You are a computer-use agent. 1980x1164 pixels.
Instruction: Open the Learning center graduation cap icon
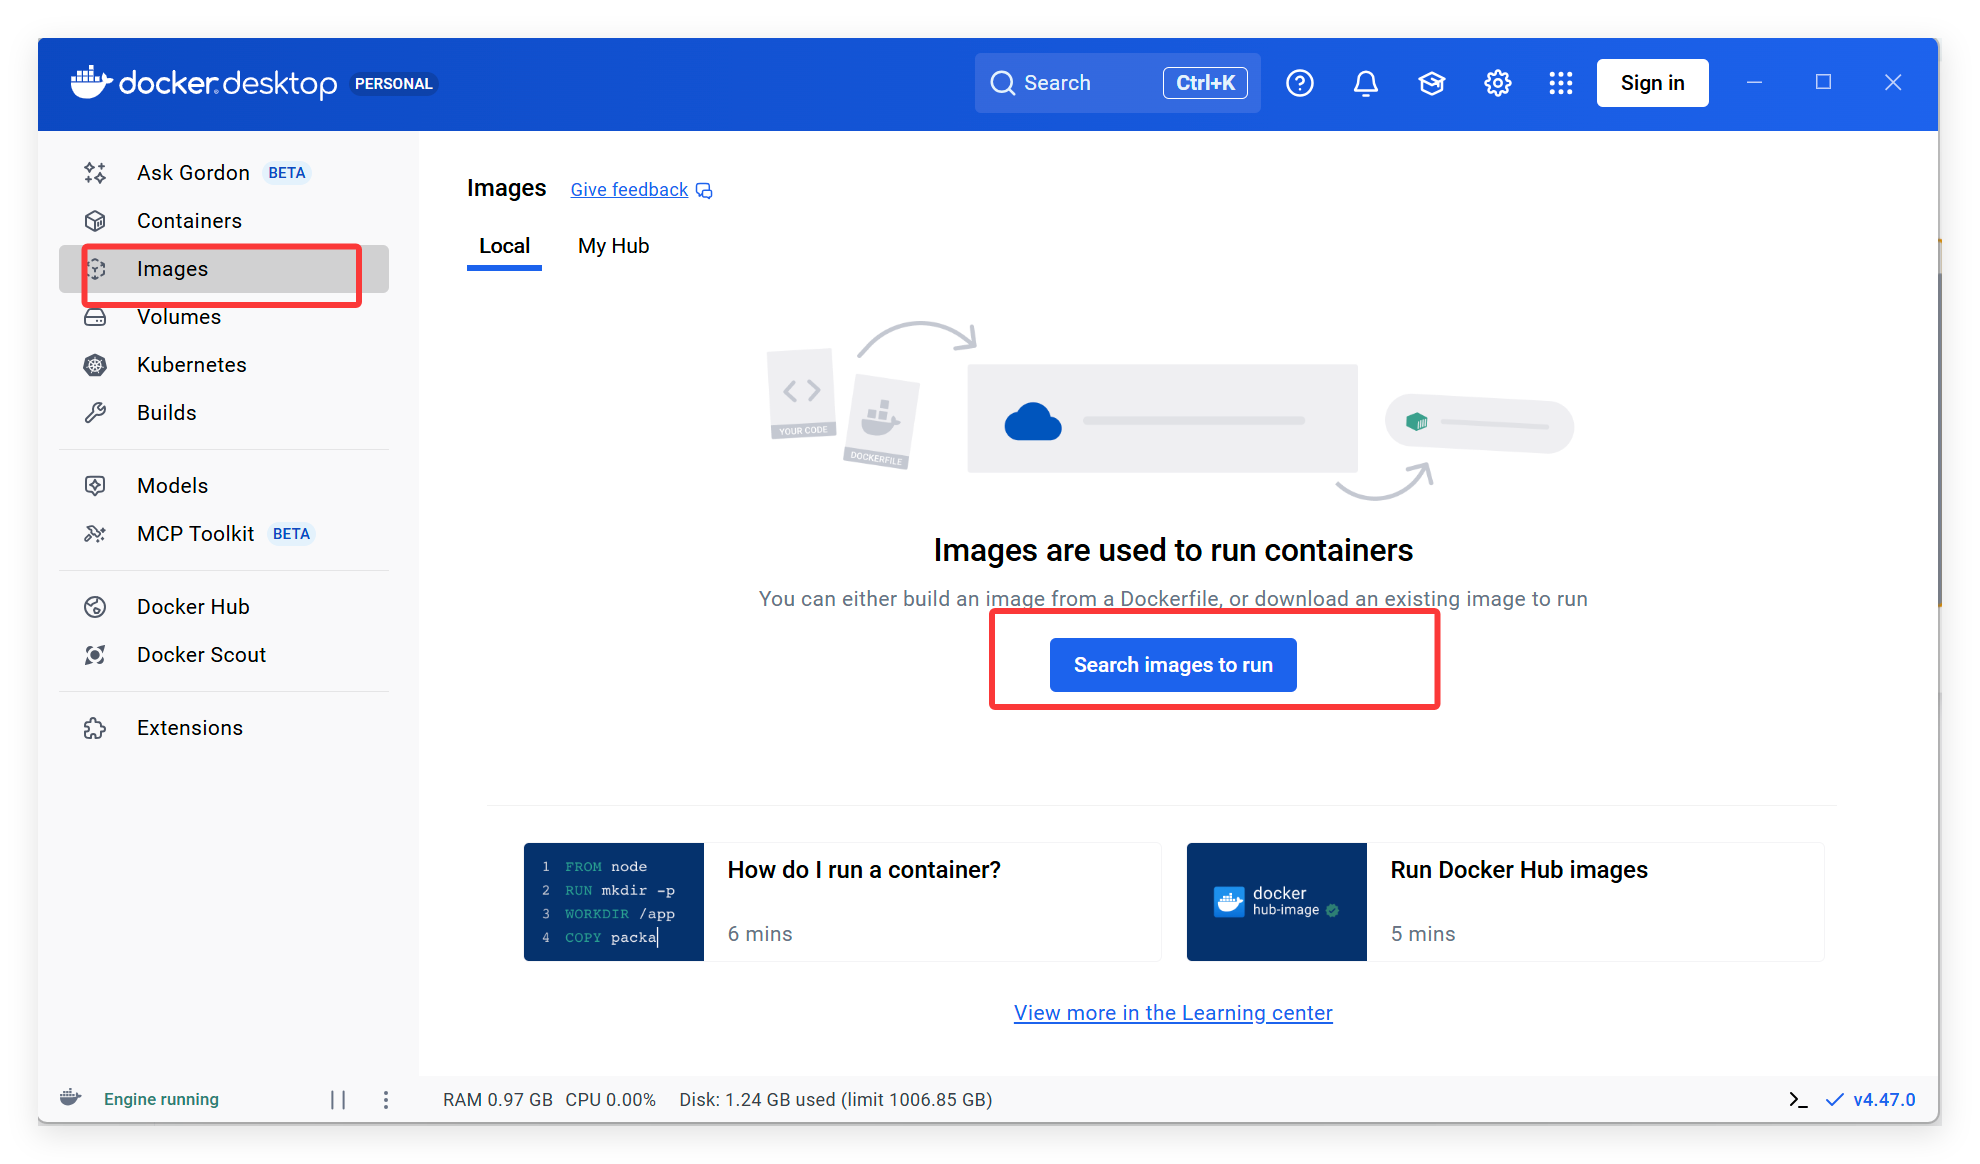coord(1431,83)
